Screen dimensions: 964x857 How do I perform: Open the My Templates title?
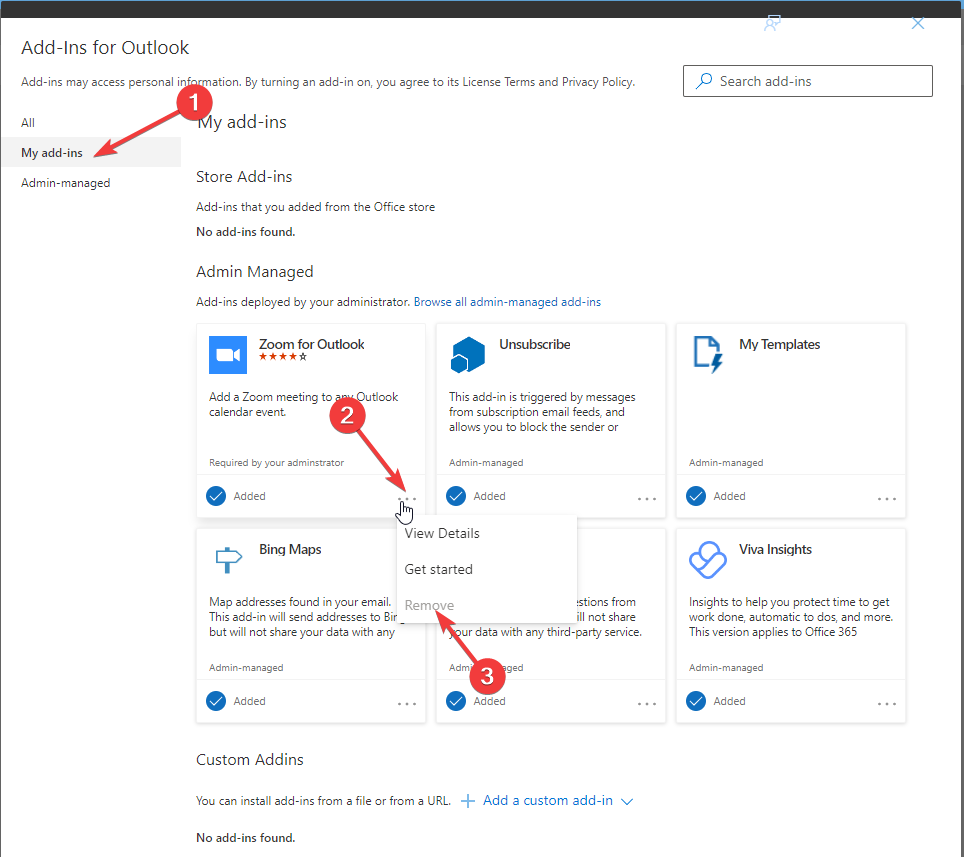[780, 344]
